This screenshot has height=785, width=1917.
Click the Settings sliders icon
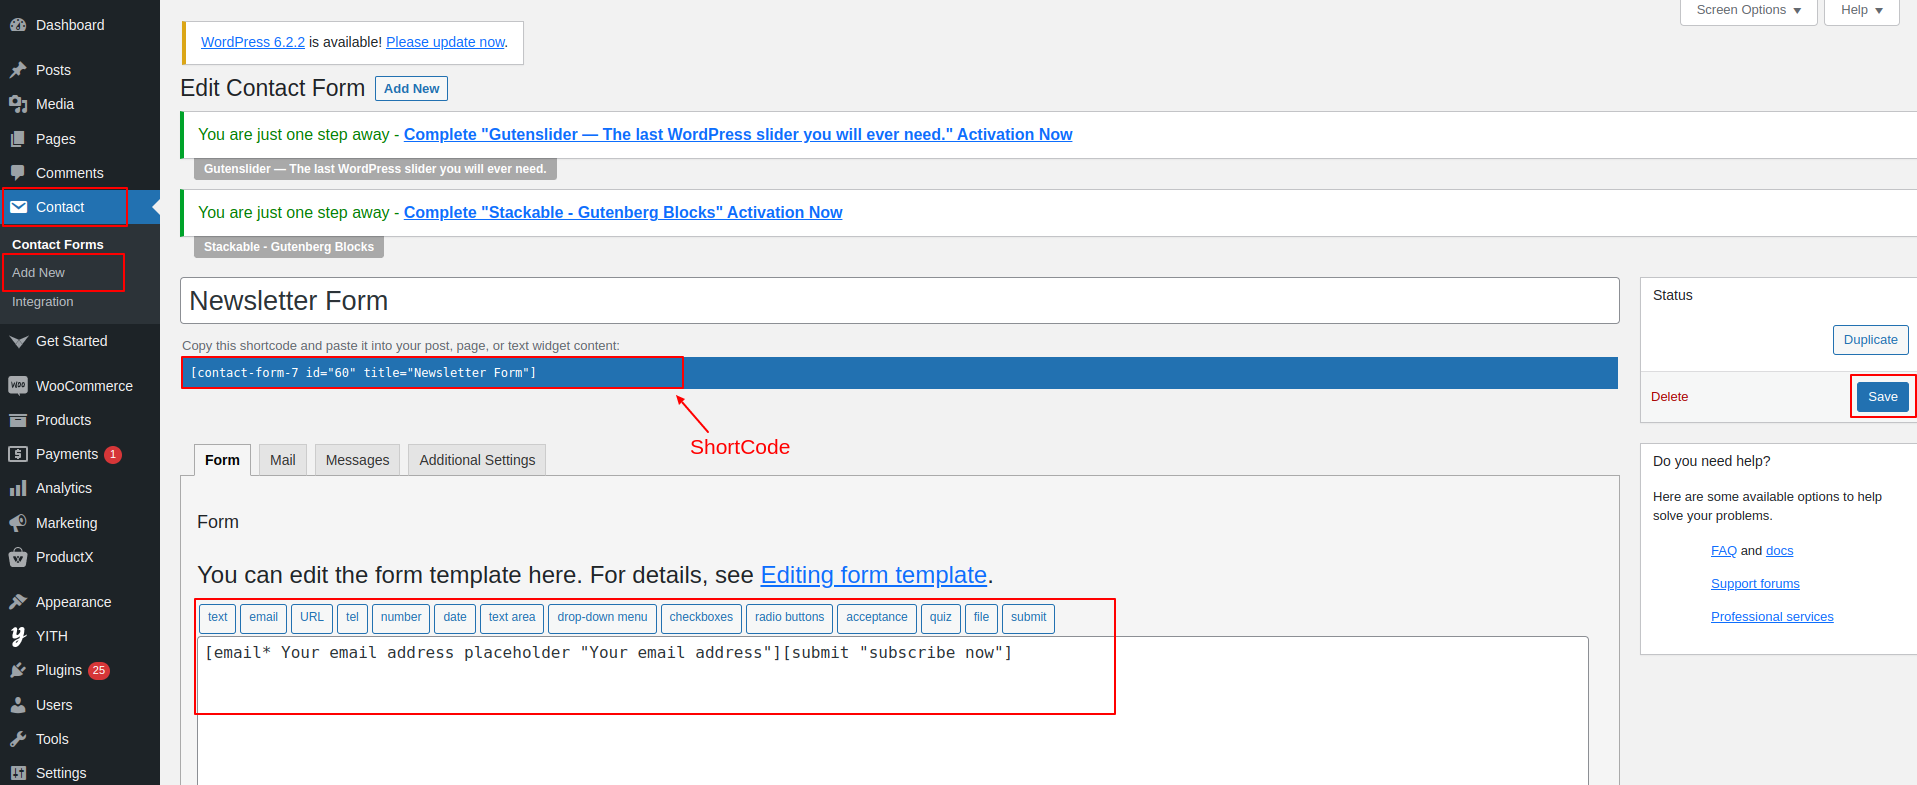[x=18, y=773]
